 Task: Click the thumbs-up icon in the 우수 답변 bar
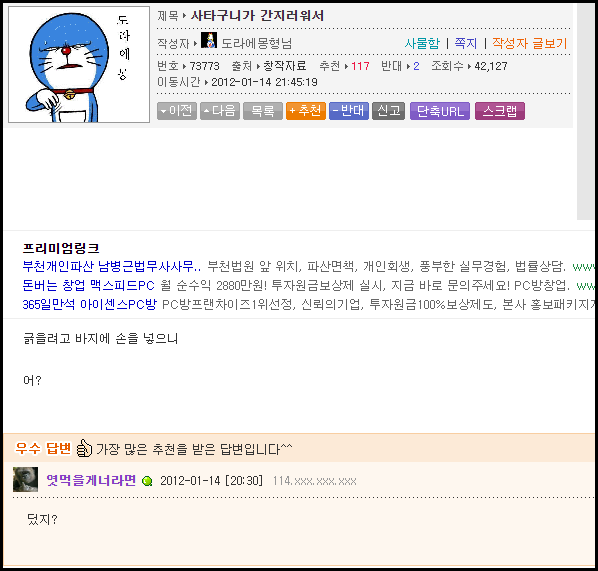[x=84, y=448]
